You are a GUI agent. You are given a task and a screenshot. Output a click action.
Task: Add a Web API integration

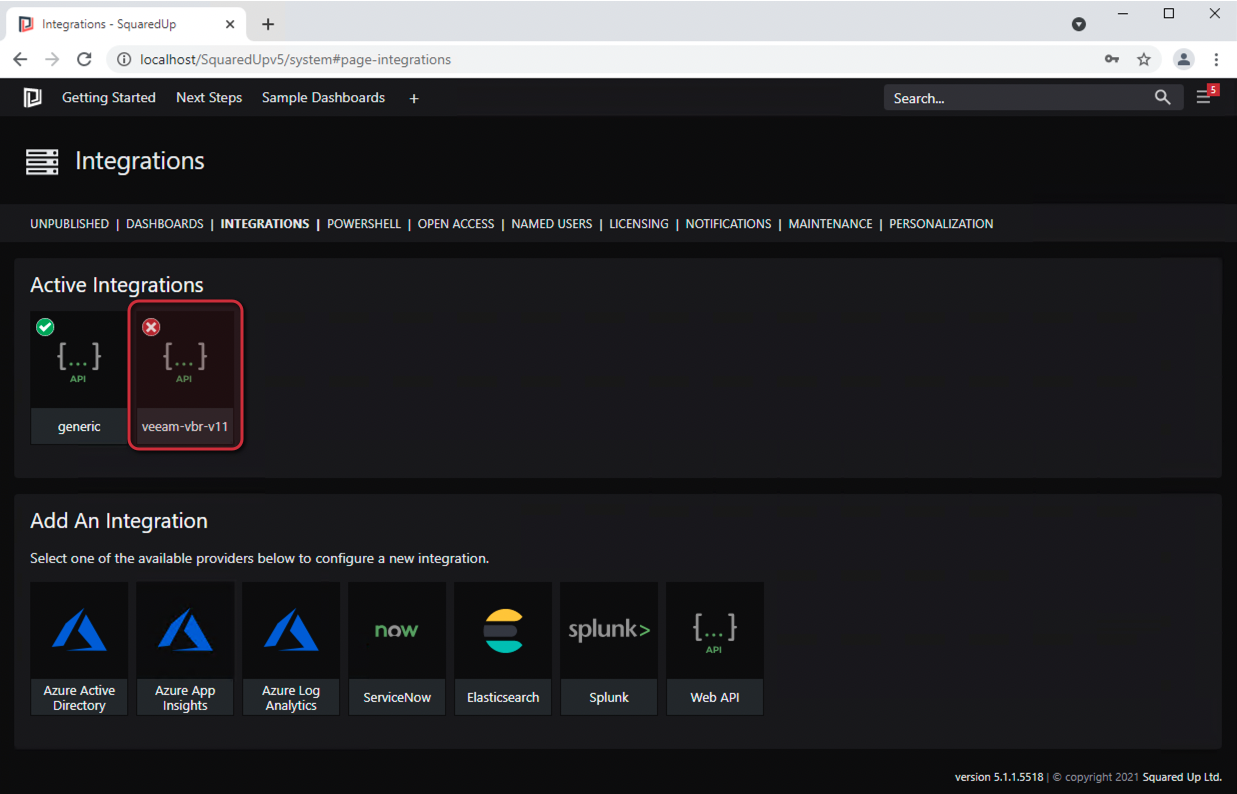click(715, 649)
